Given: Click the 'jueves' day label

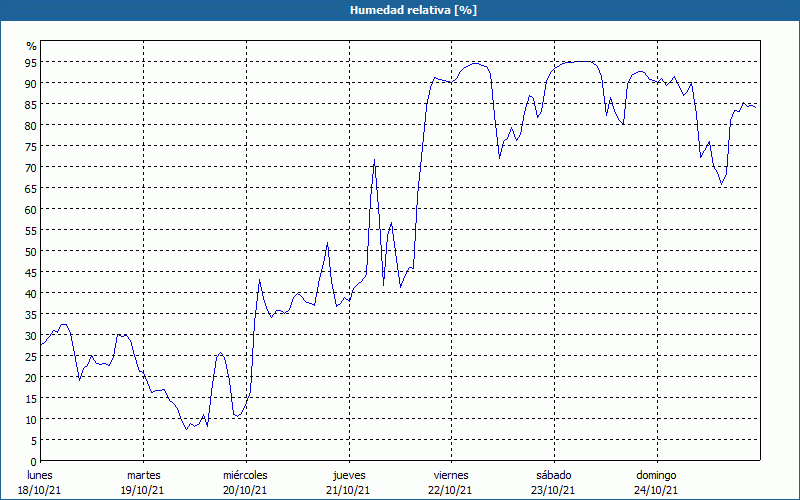Looking at the screenshot, I should 349,475.
